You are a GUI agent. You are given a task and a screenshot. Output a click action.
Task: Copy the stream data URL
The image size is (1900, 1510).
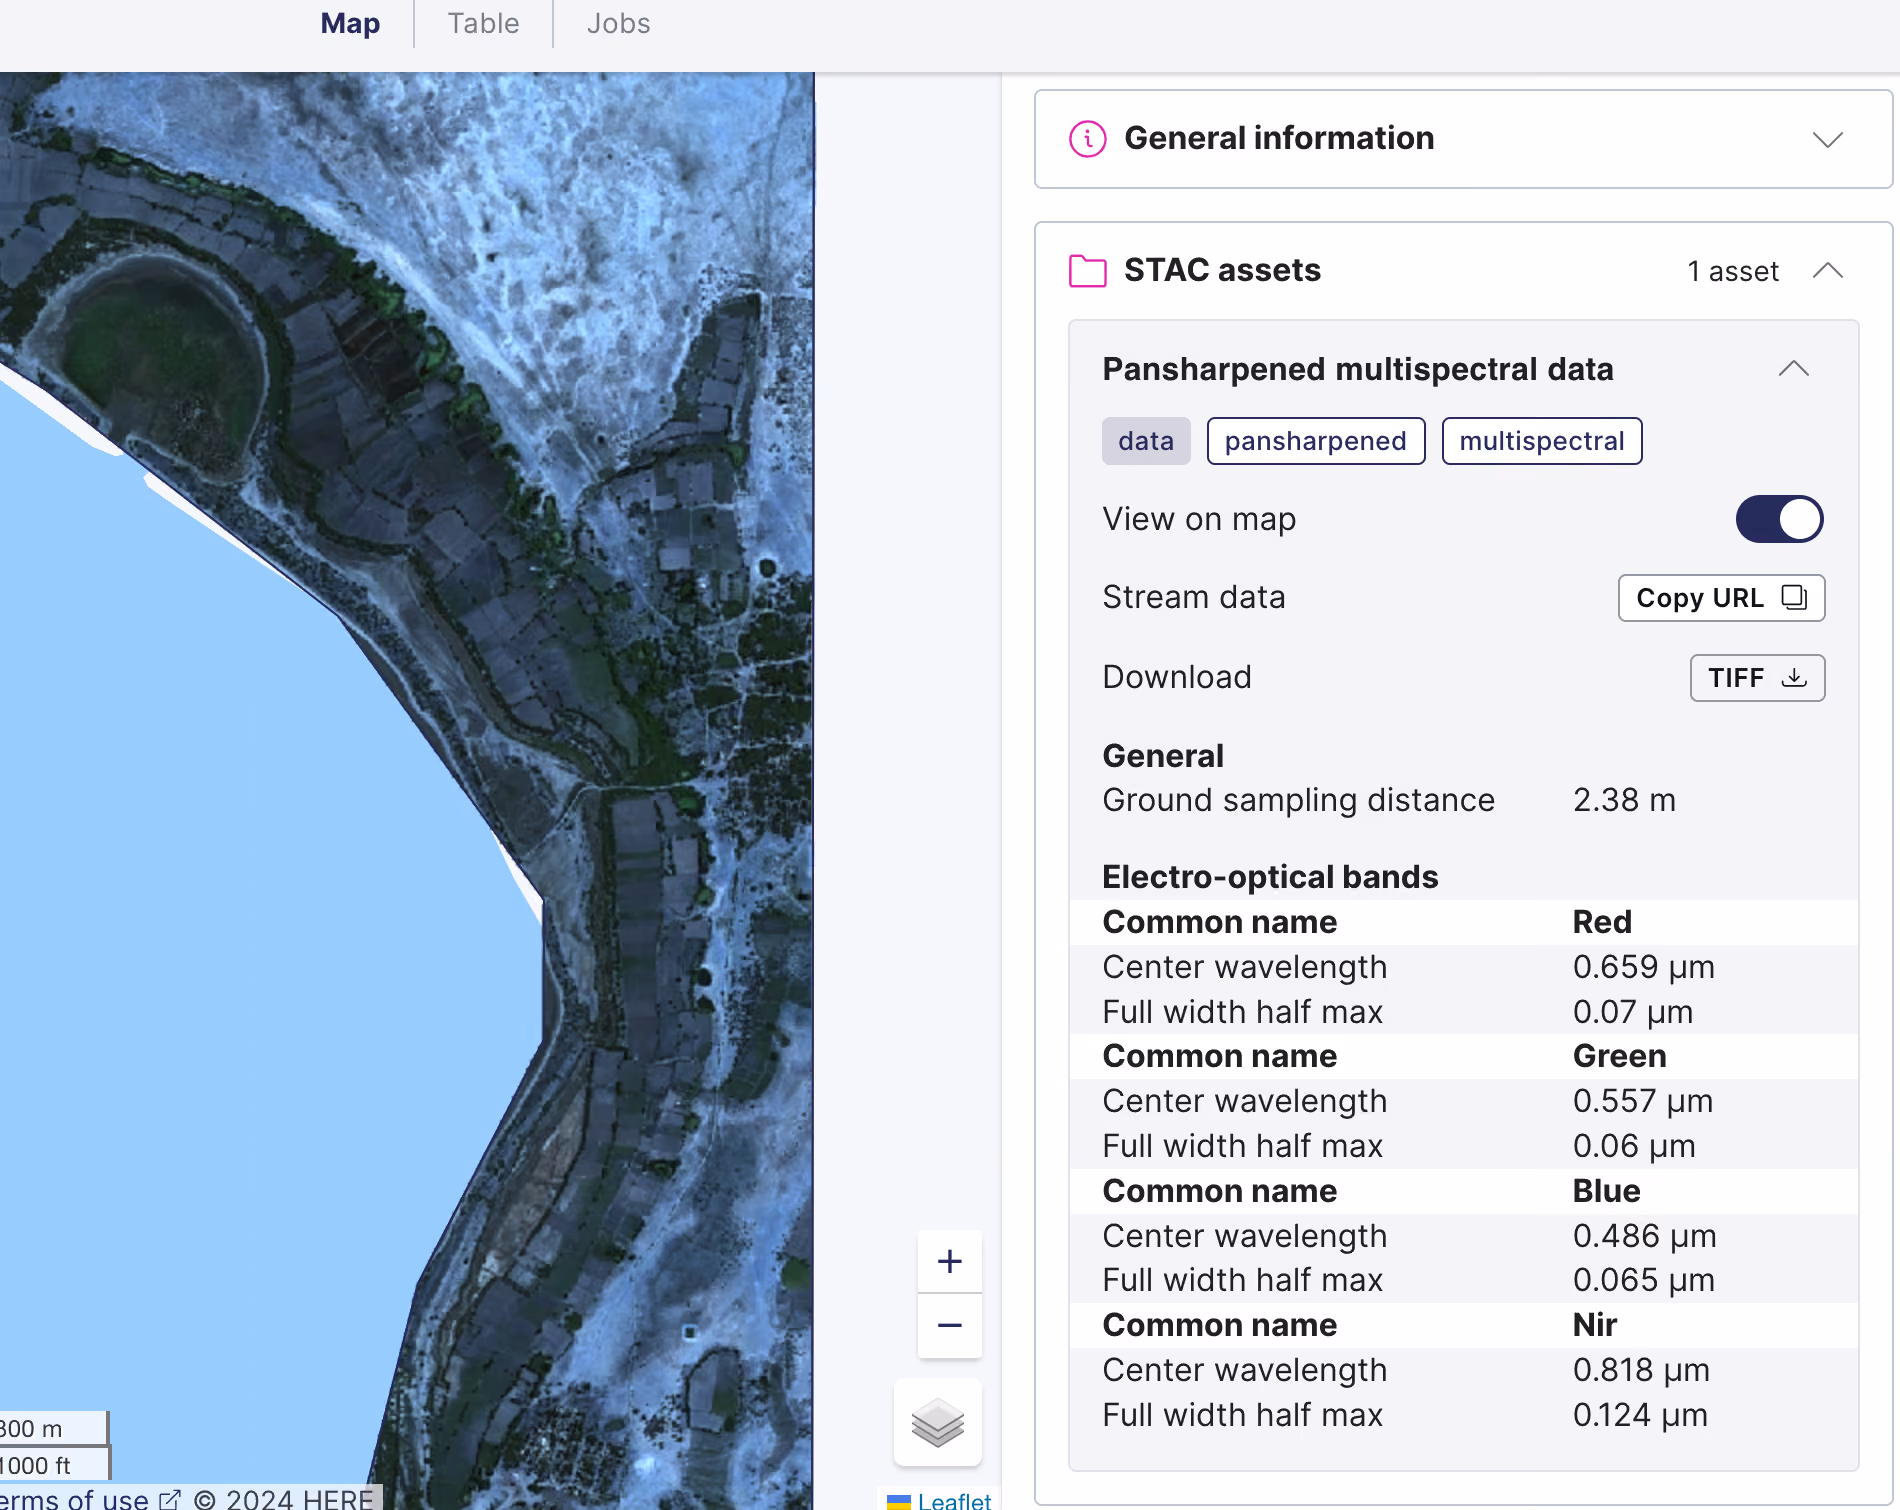[1722, 598]
